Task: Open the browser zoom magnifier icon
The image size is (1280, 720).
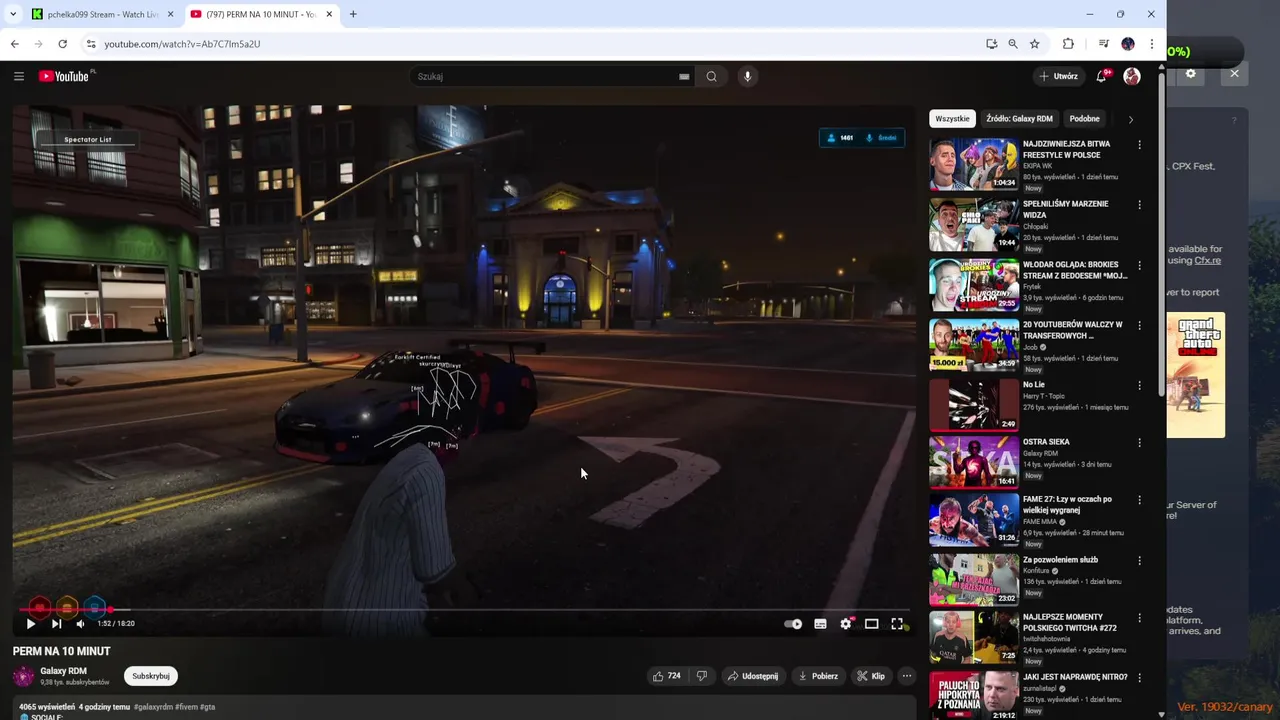Action: click(x=1013, y=44)
